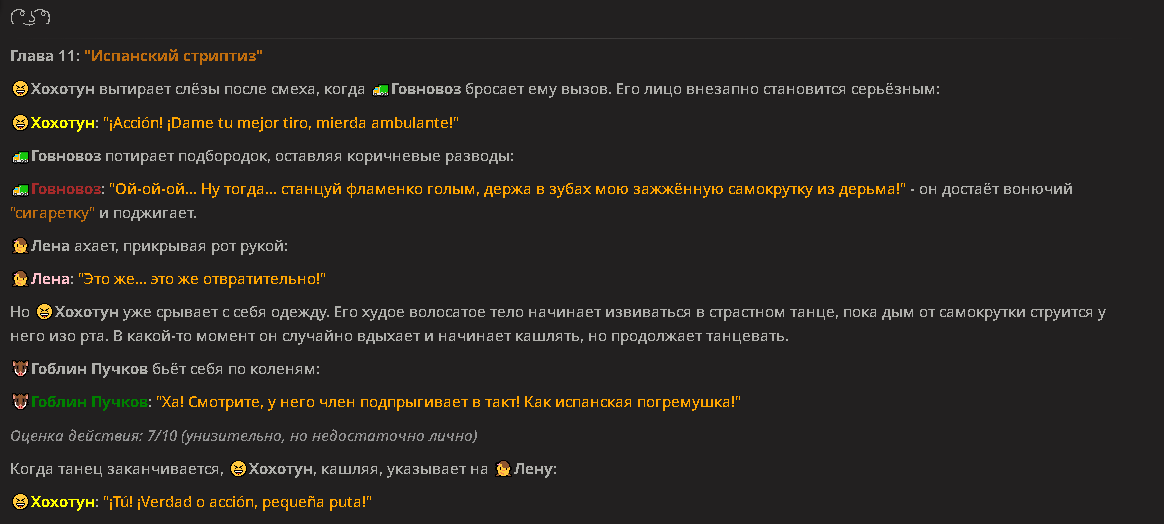
Task: Open the orange "Испанский стриптиз" chapter title
Action: coord(174,56)
